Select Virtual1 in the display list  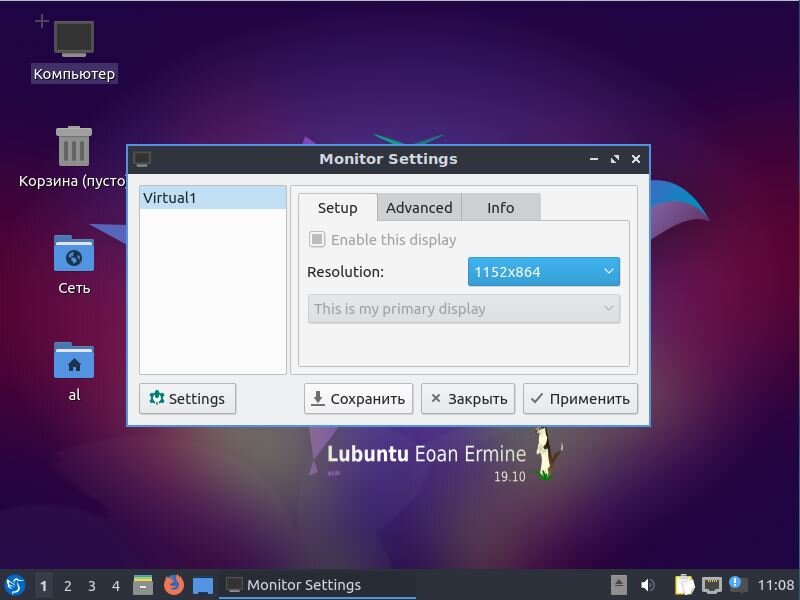[x=211, y=197]
